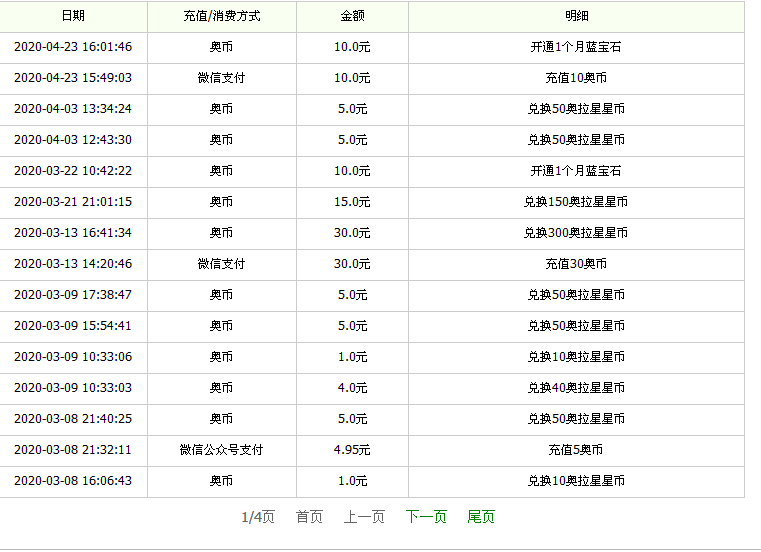
Task: Click the date 2020-03-08 16:06:43 cell
Action: (73, 481)
